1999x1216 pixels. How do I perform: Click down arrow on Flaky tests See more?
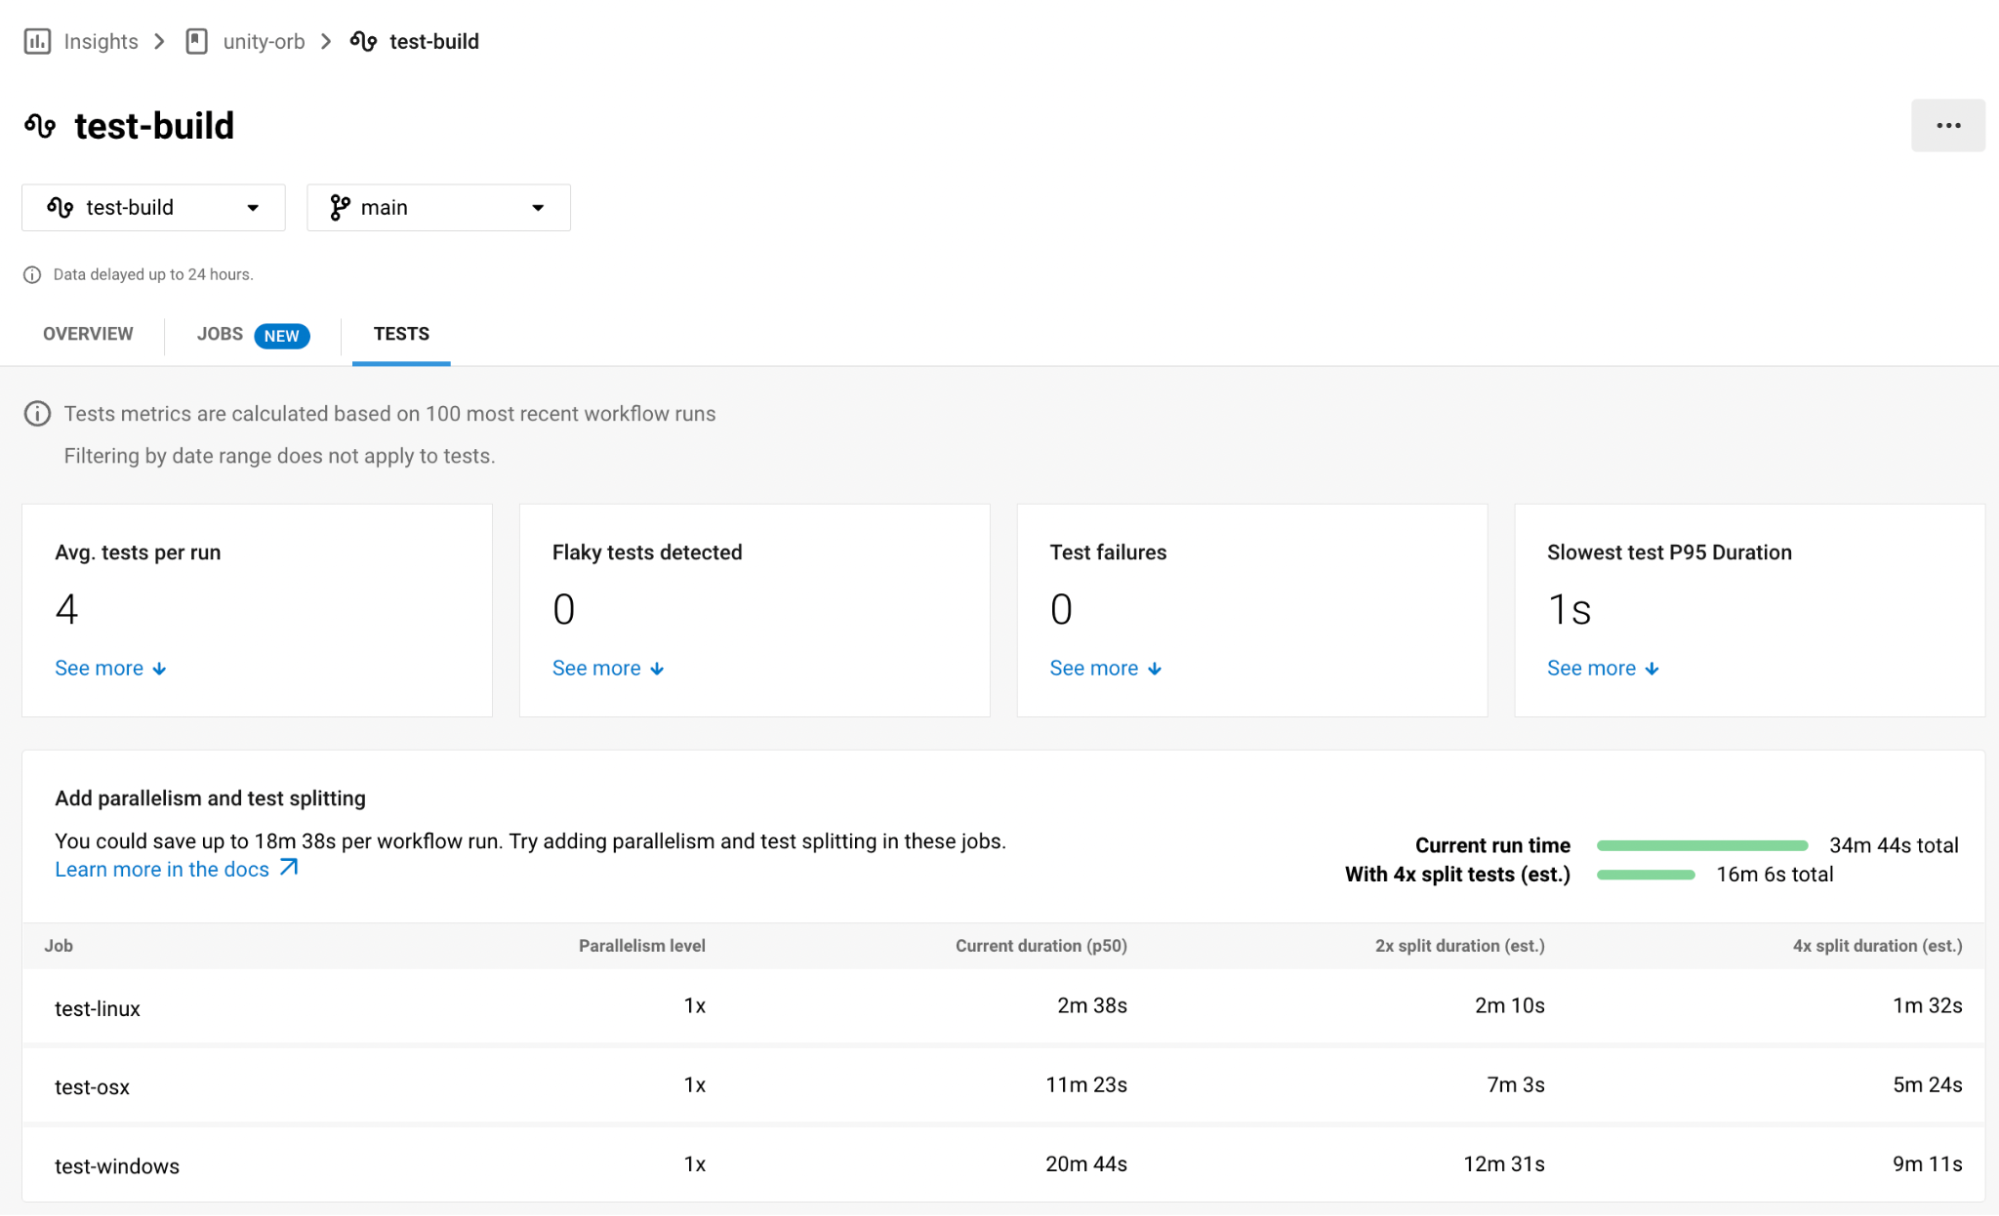tap(657, 669)
